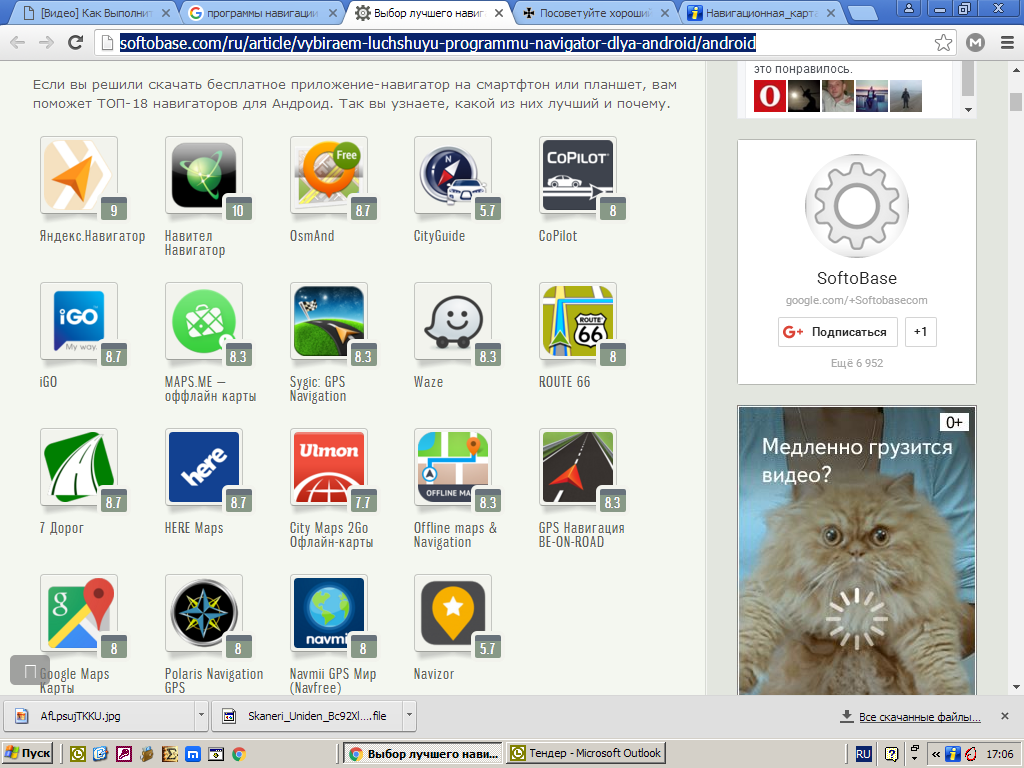Open the Ulmon City Maps 2Go icon
This screenshot has width=1024, height=768.
pyautogui.click(x=329, y=468)
